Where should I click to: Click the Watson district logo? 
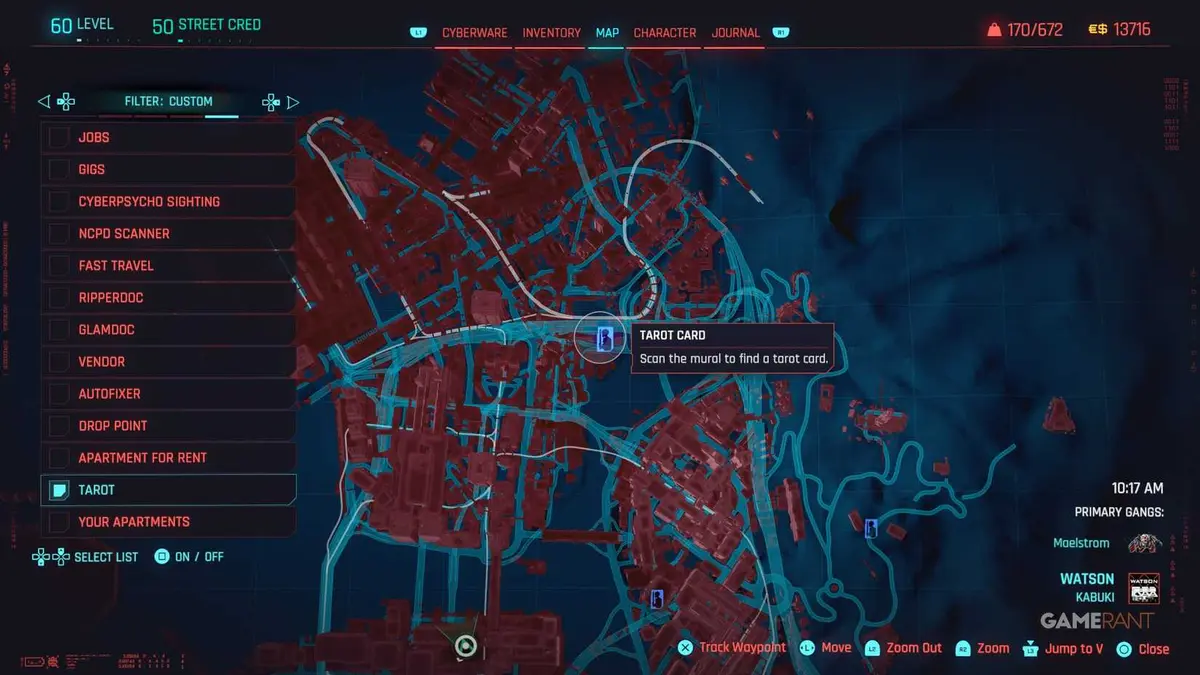click(1143, 588)
